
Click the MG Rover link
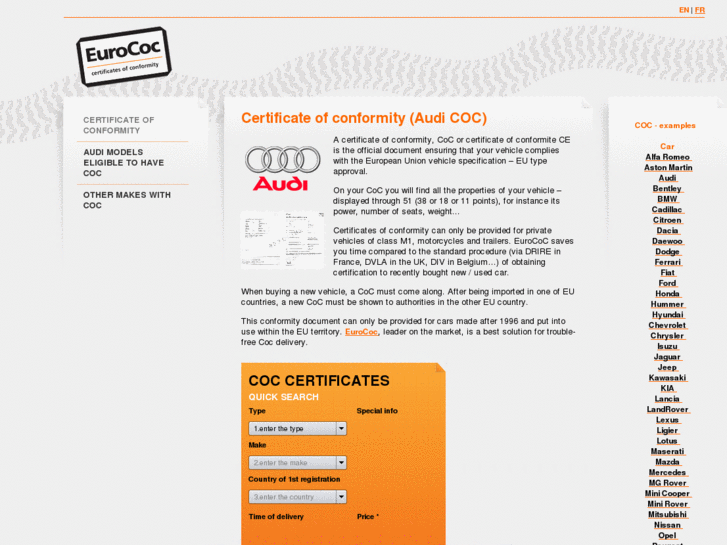point(668,483)
